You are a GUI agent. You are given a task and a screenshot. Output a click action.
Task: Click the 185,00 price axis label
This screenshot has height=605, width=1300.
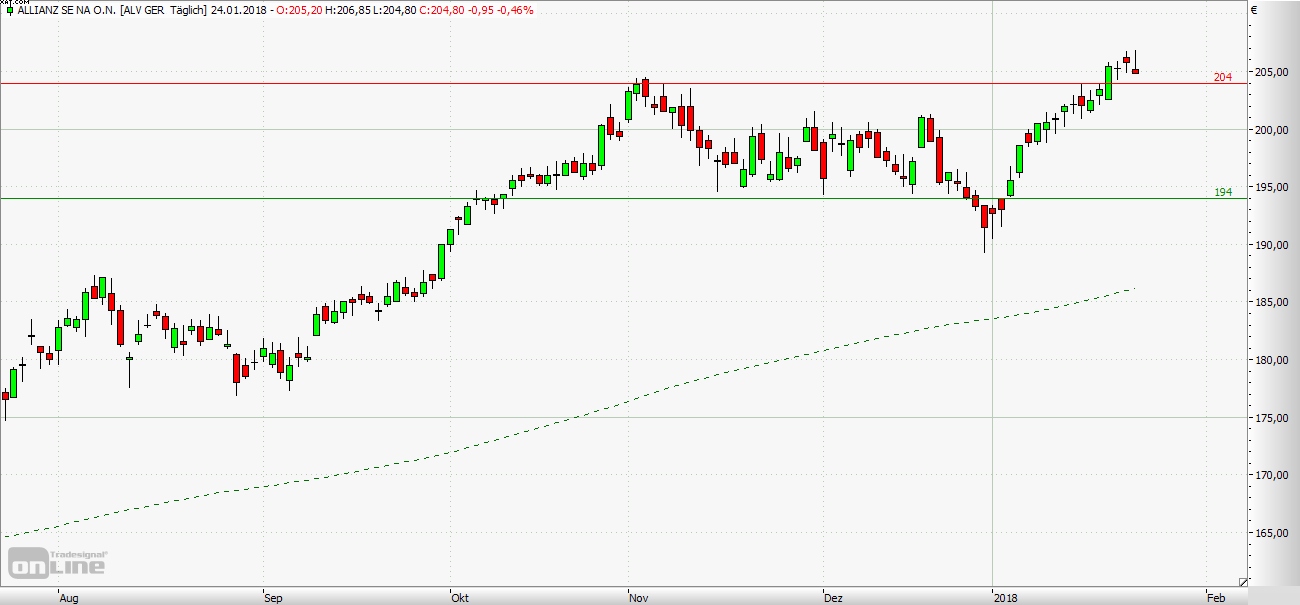1273,303
